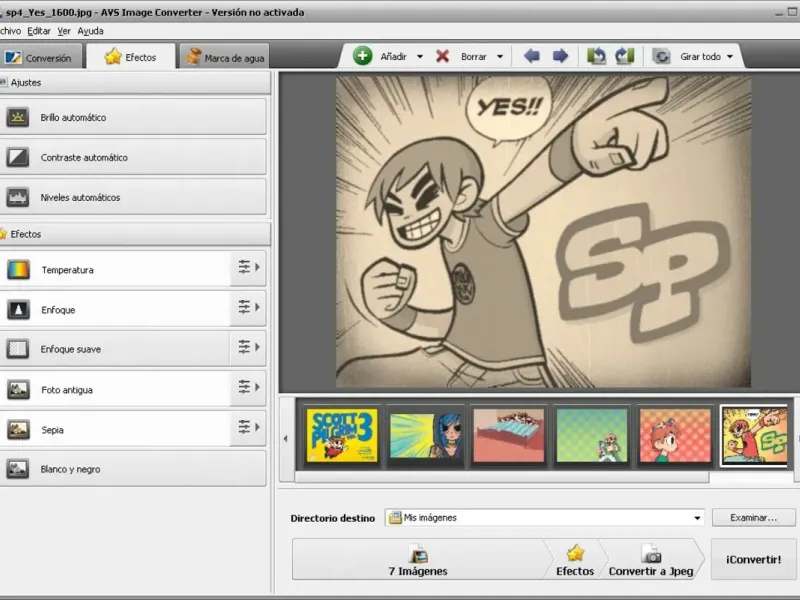
Task: Rotate image right icon
Action: [624, 56]
